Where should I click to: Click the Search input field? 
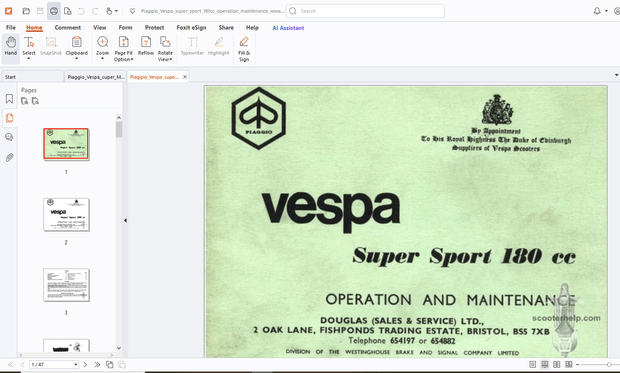pyautogui.click(x=365, y=11)
